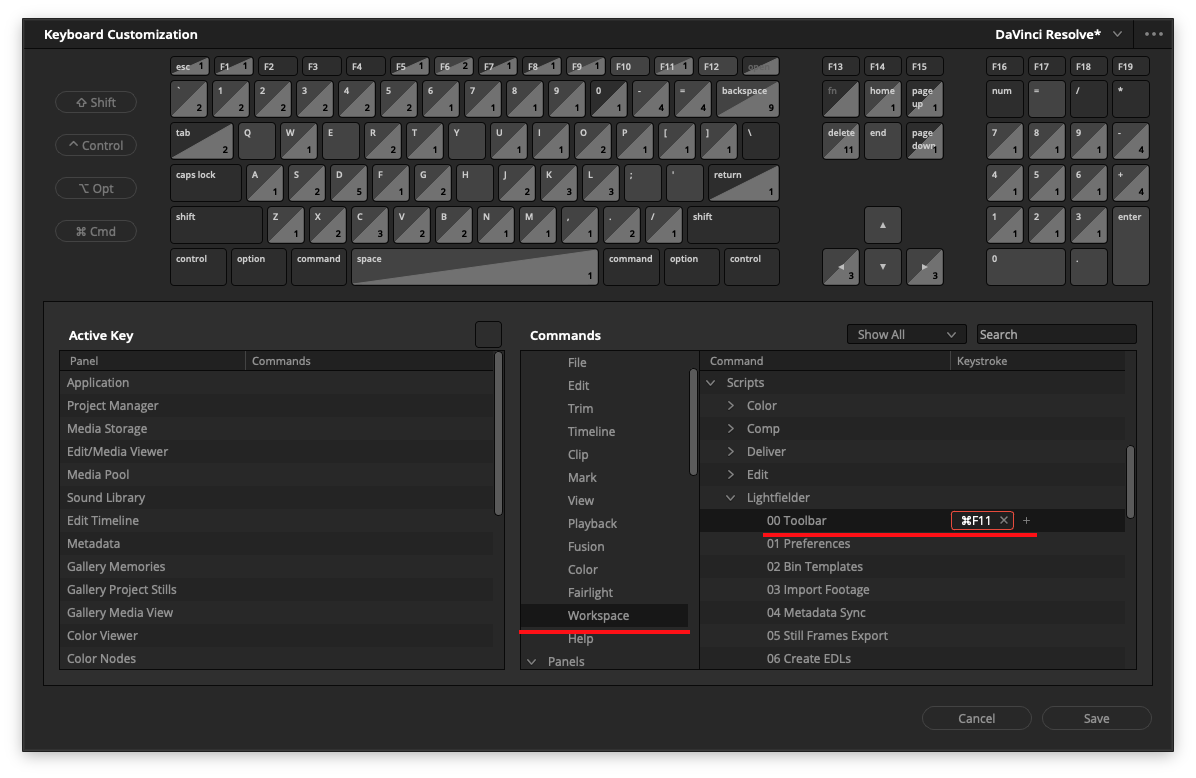Click the up arrow key on virtual keyboard
Viewport: 1196px width, 778px height.
(x=883, y=225)
